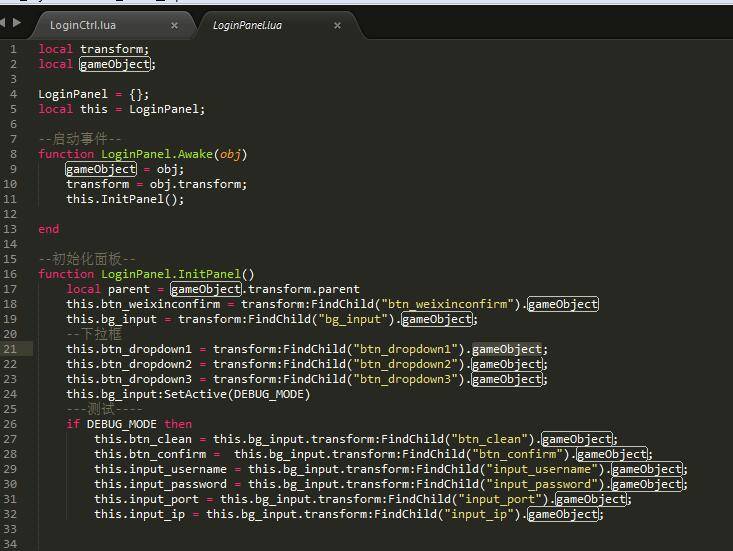Image resolution: width=733 pixels, height=551 pixels.
Task: Click 'this.btn_clean' on line 27
Action: (143, 439)
